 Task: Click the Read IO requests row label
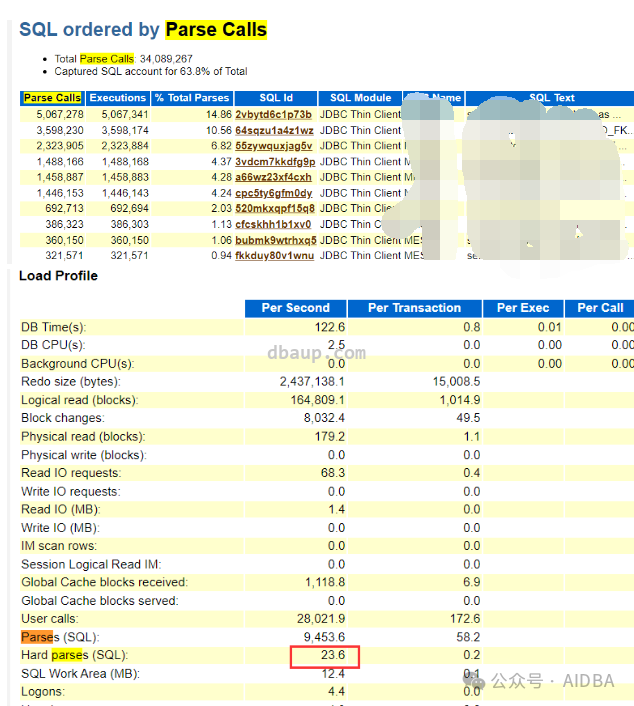pyautogui.click(x=71, y=473)
